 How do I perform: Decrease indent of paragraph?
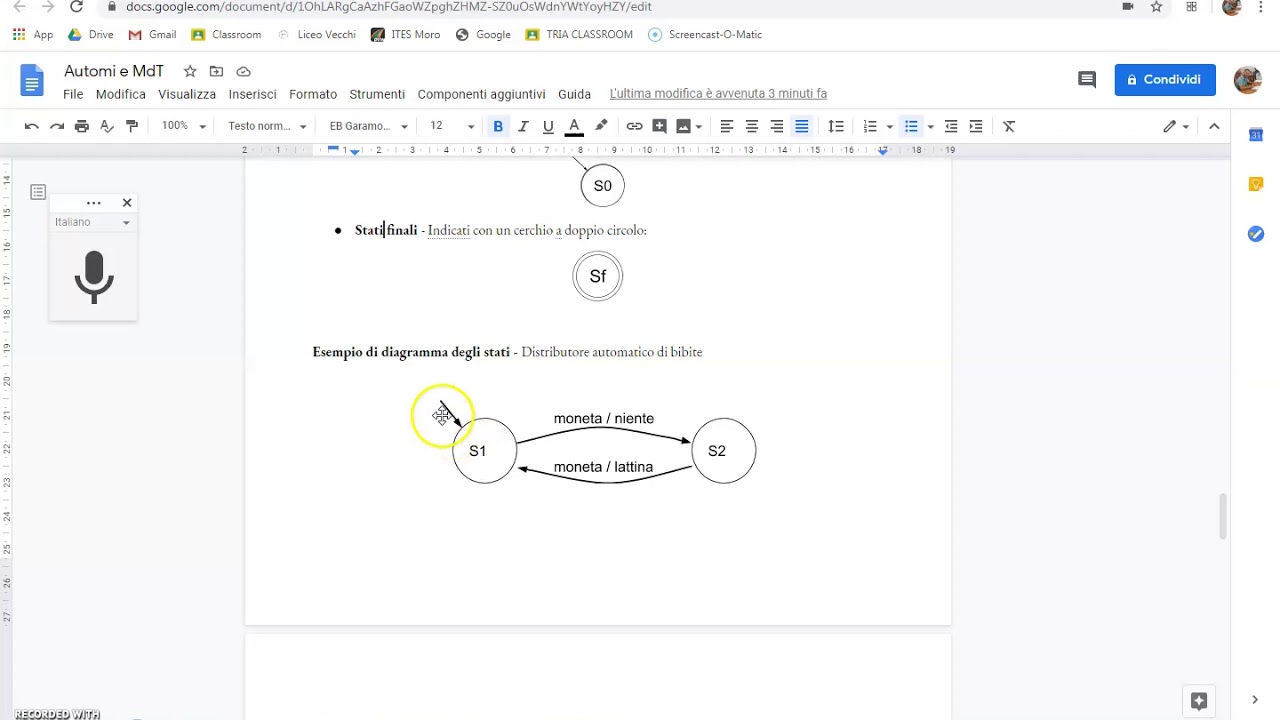coord(951,126)
